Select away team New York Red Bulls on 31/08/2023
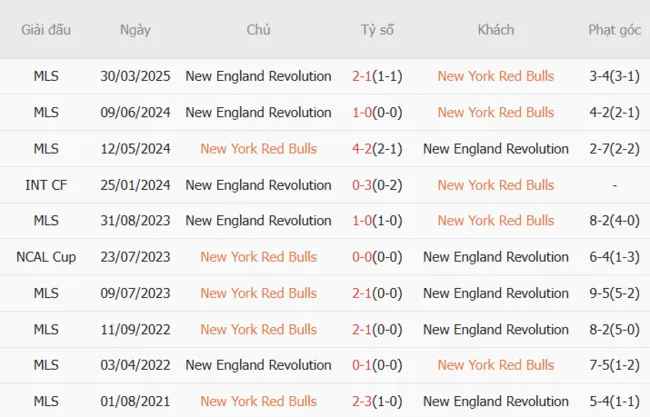Image resolution: width=650 pixels, height=417 pixels. click(x=495, y=221)
